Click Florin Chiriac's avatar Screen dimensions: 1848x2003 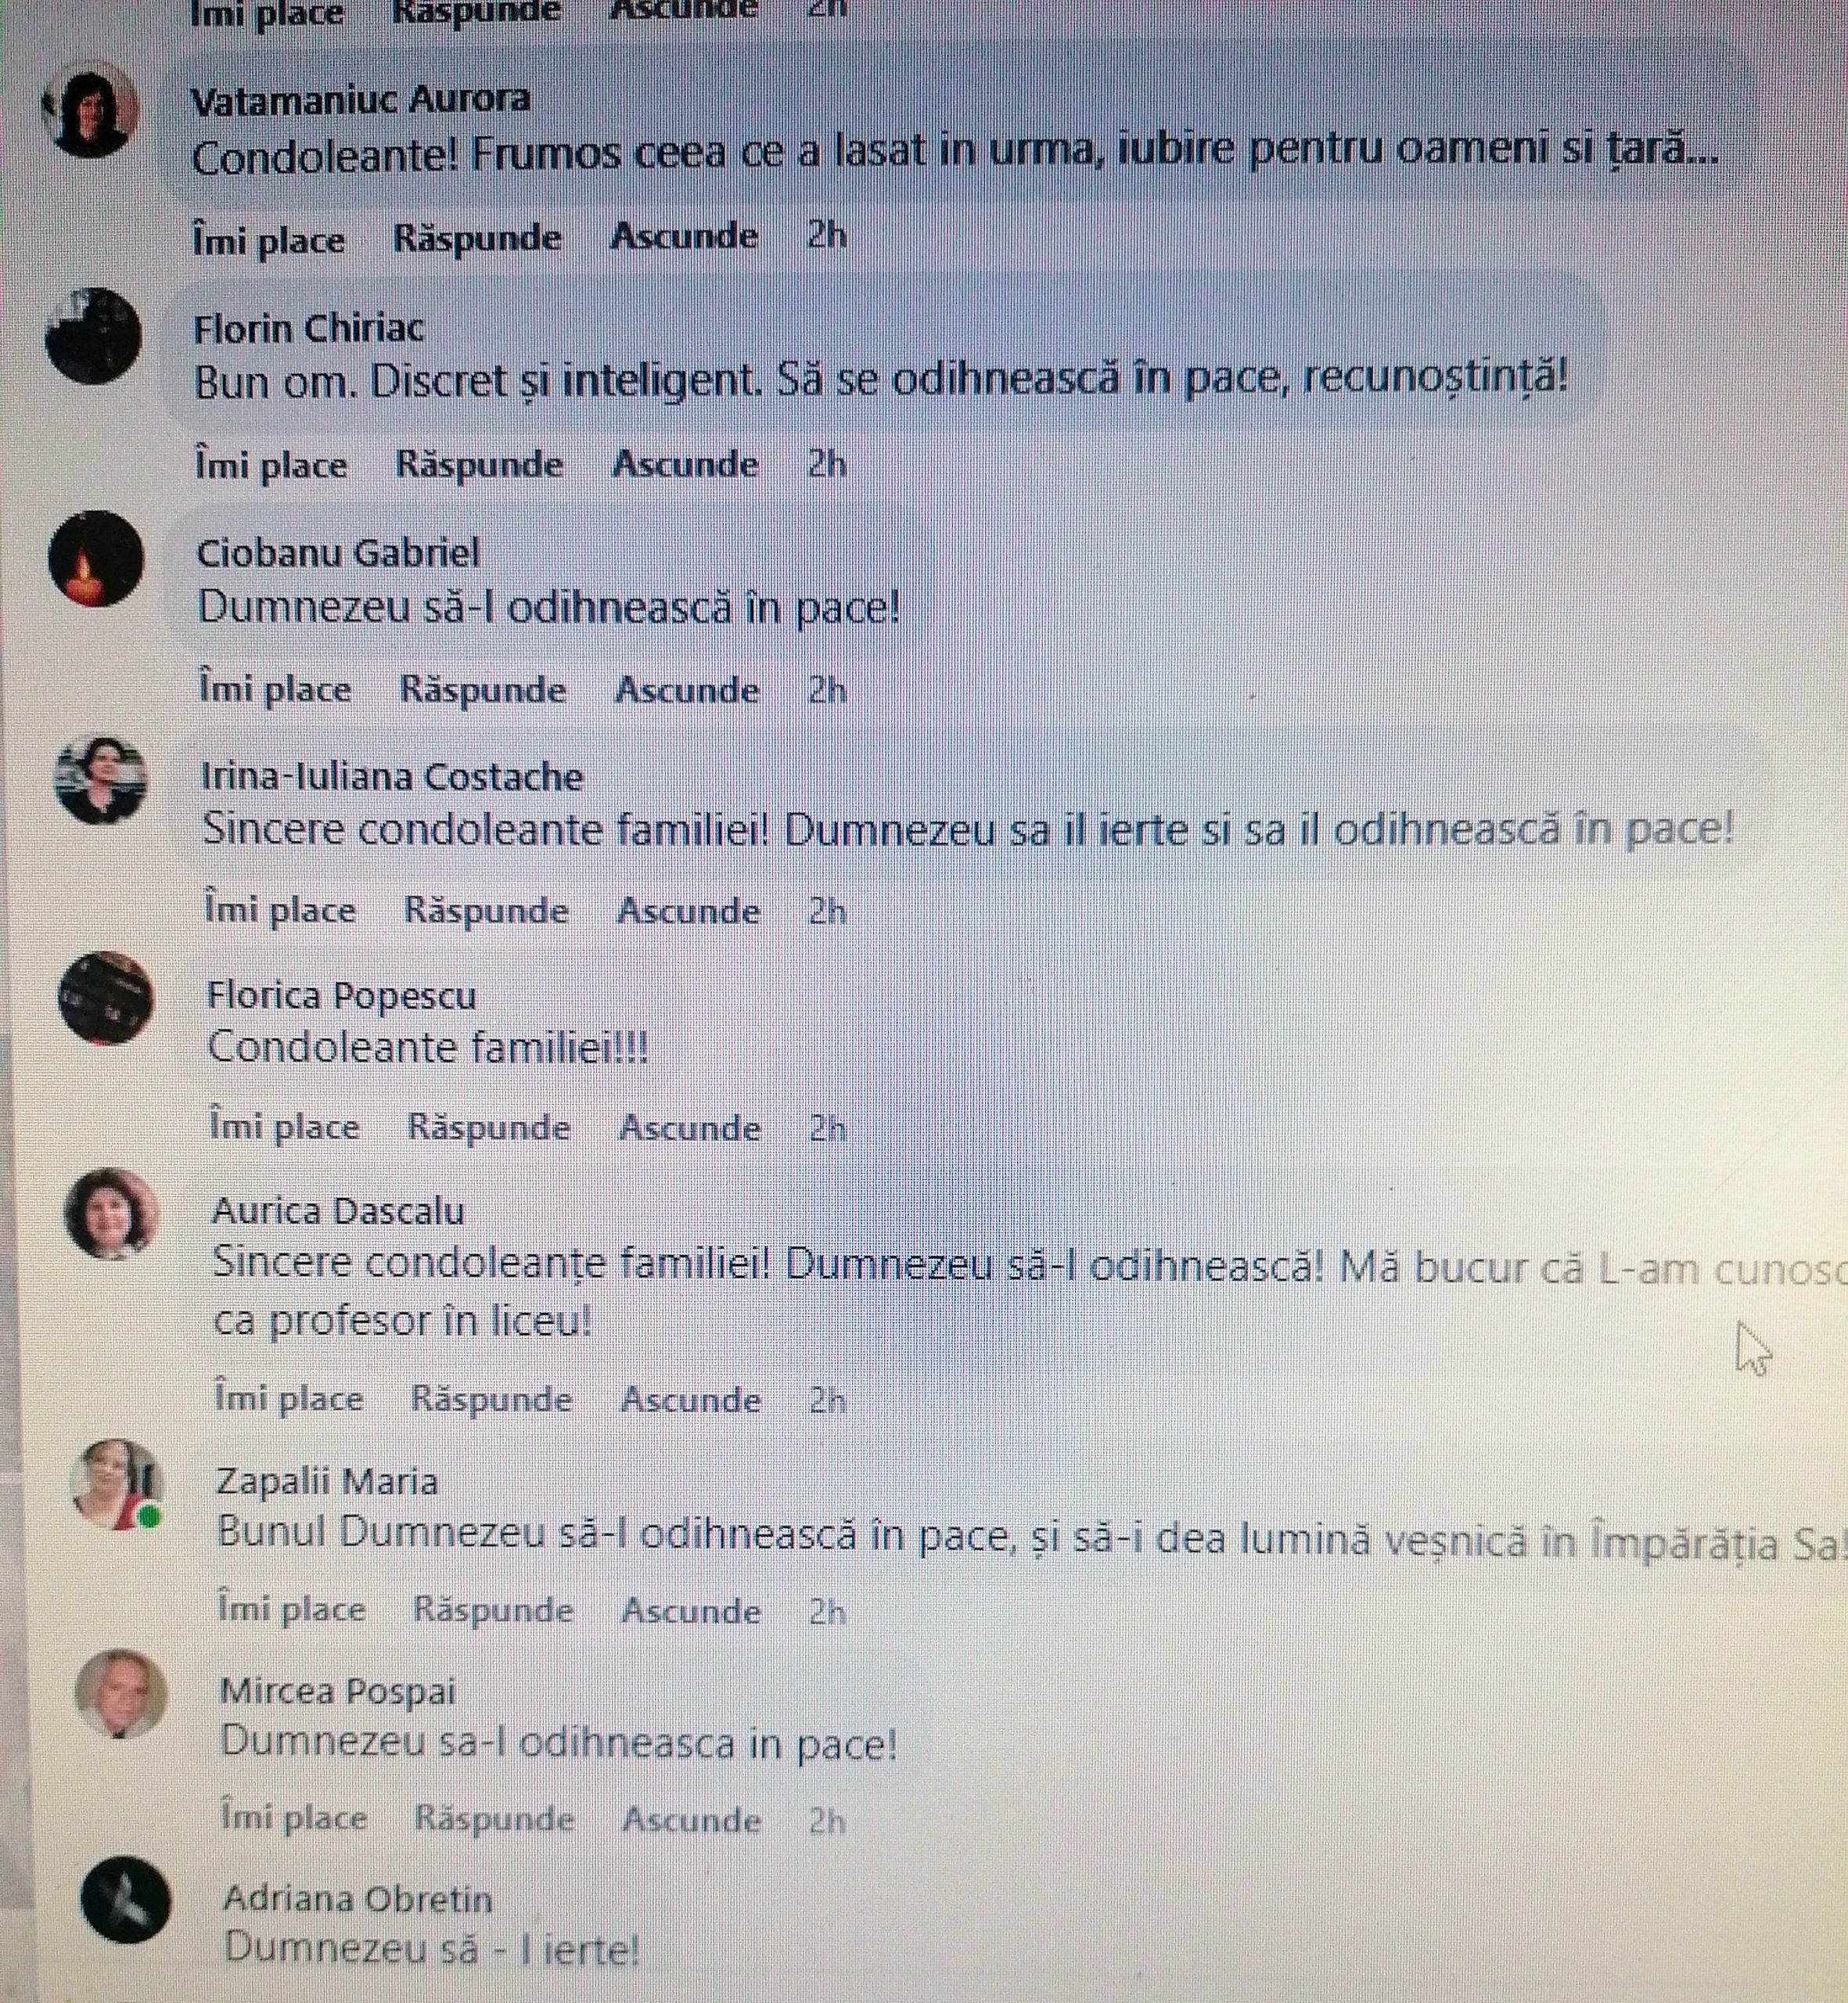click(93, 336)
